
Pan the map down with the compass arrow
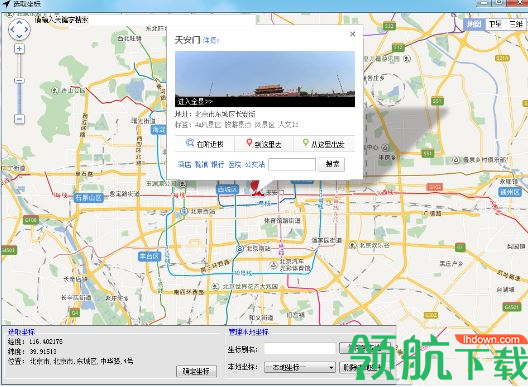(x=19, y=36)
